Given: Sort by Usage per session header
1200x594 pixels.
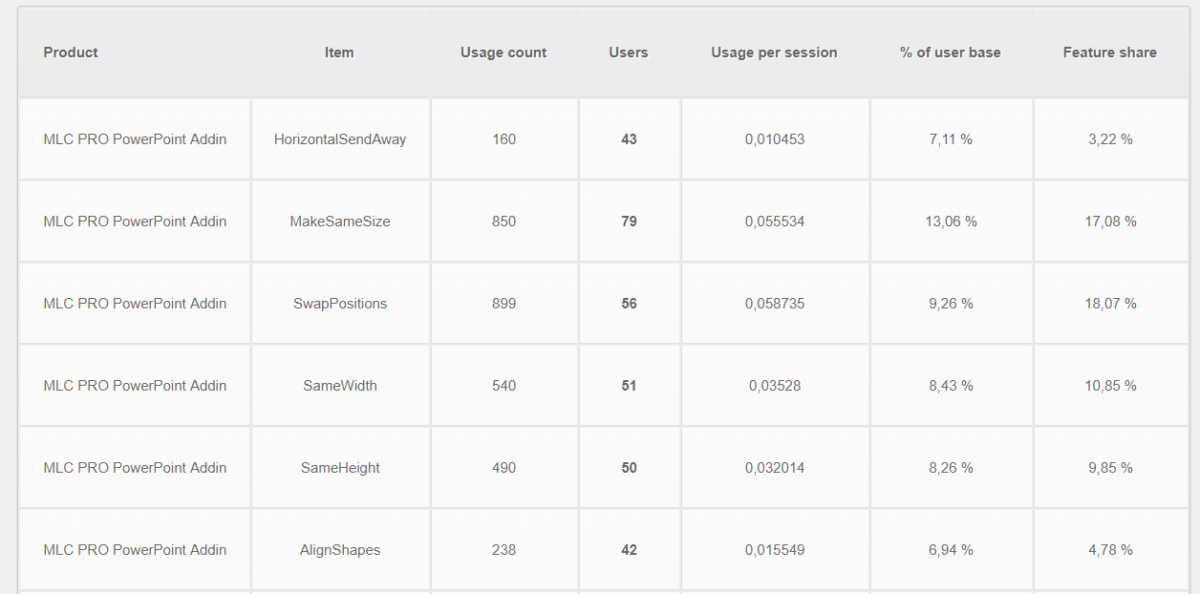Looking at the screenshot, I should tap(774, 53).
